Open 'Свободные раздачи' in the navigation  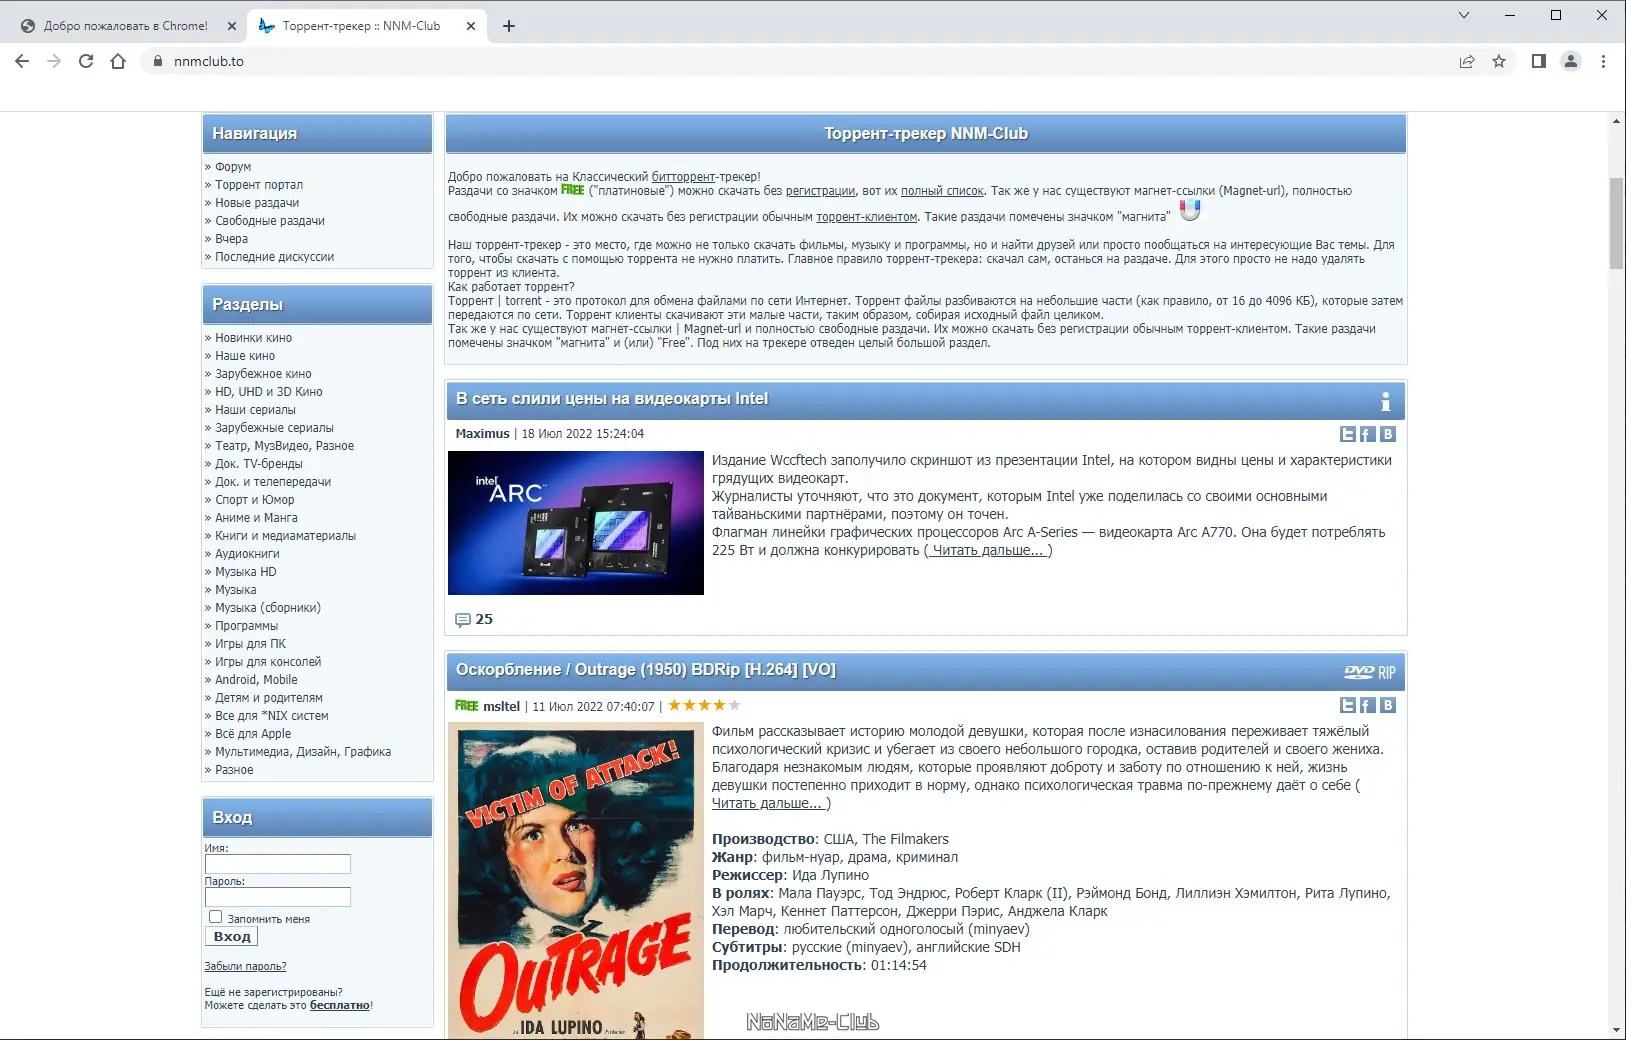pos(270,221)
